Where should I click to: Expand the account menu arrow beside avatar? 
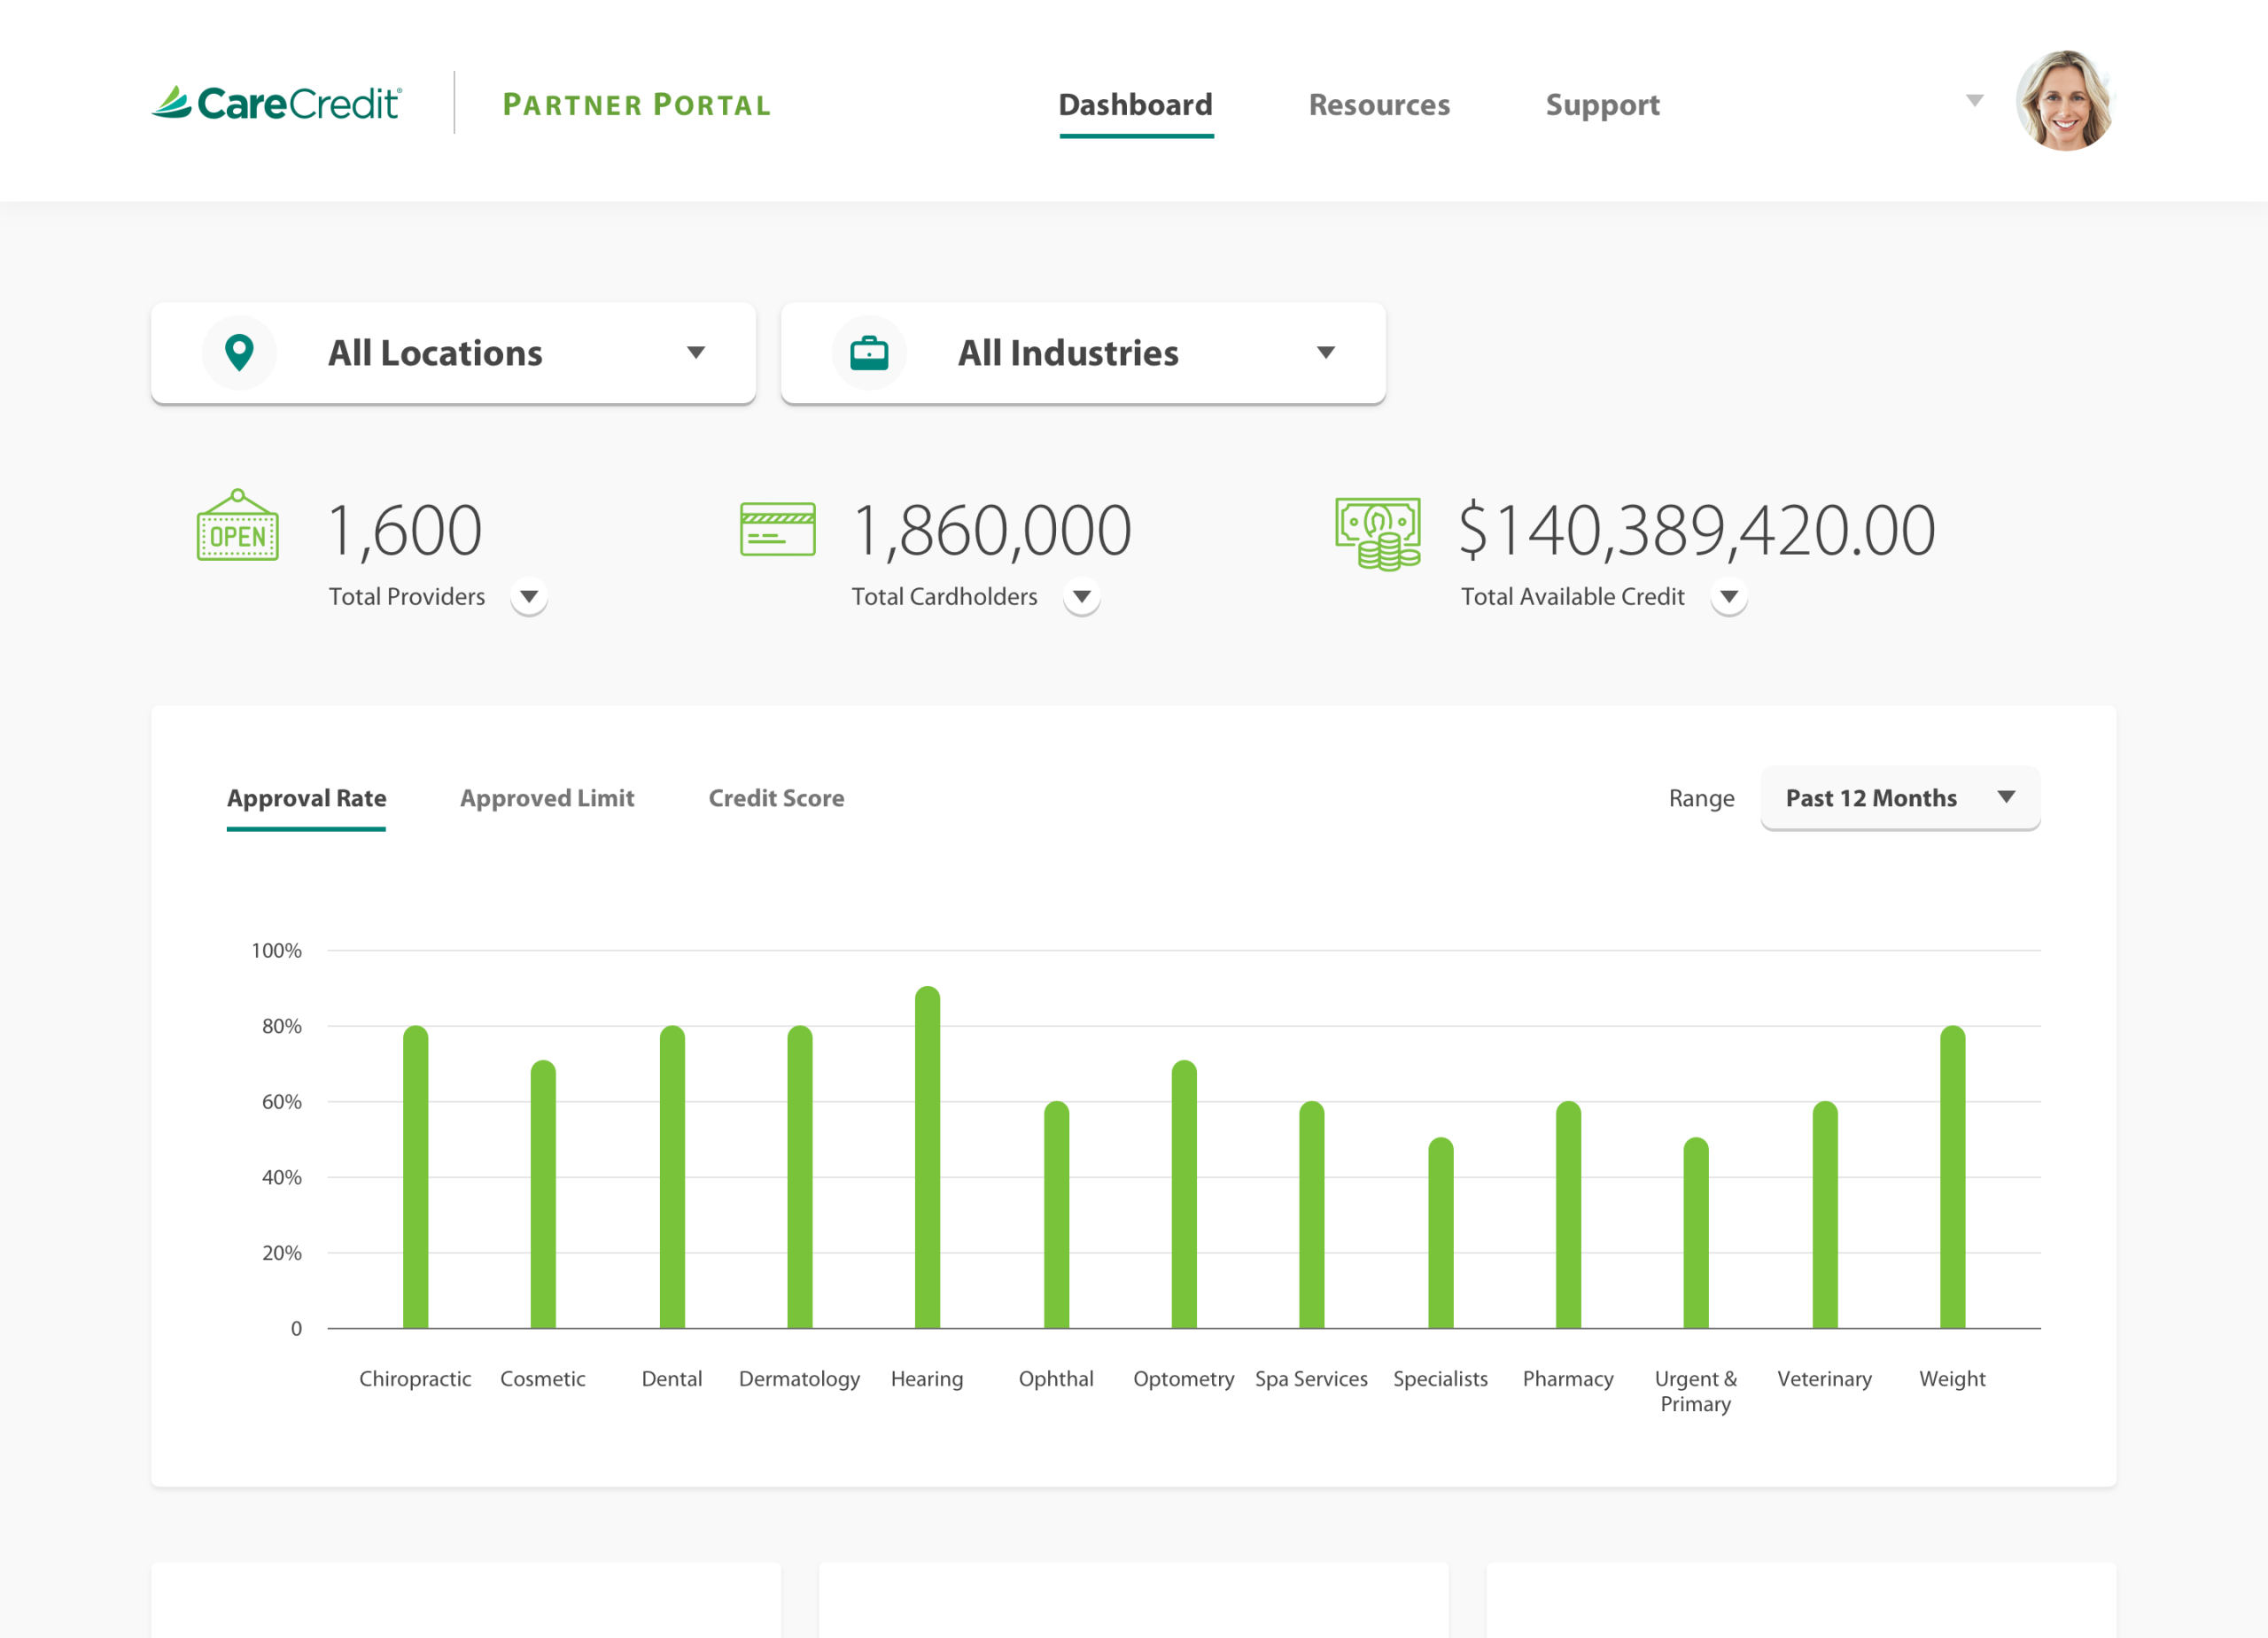1974,100
